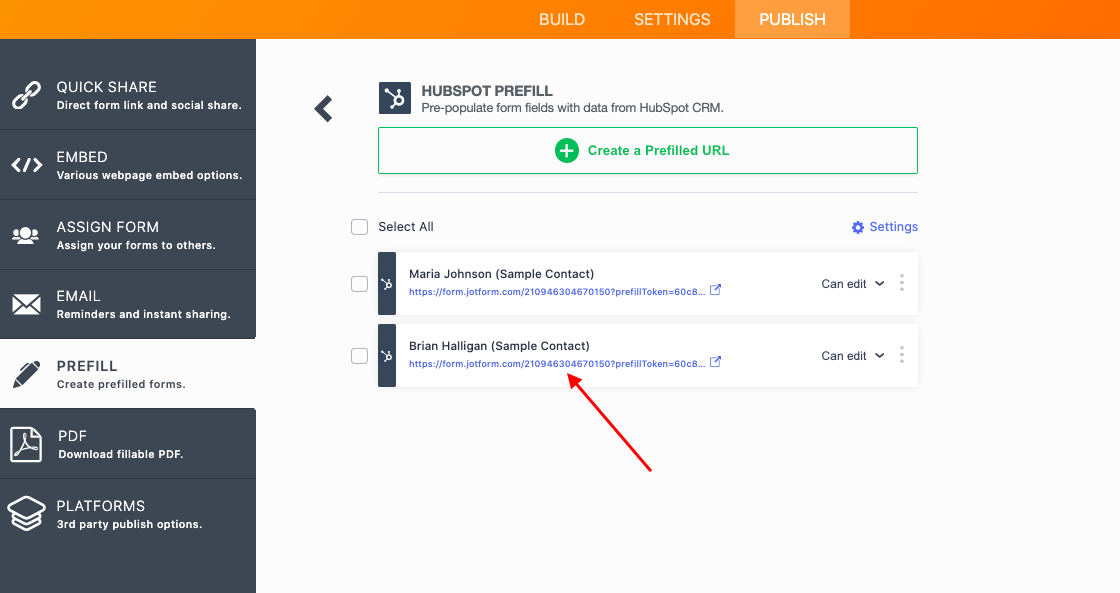1120x593 pixels.
Task: Tick the Select All checkbox
Action: point(360,227)
